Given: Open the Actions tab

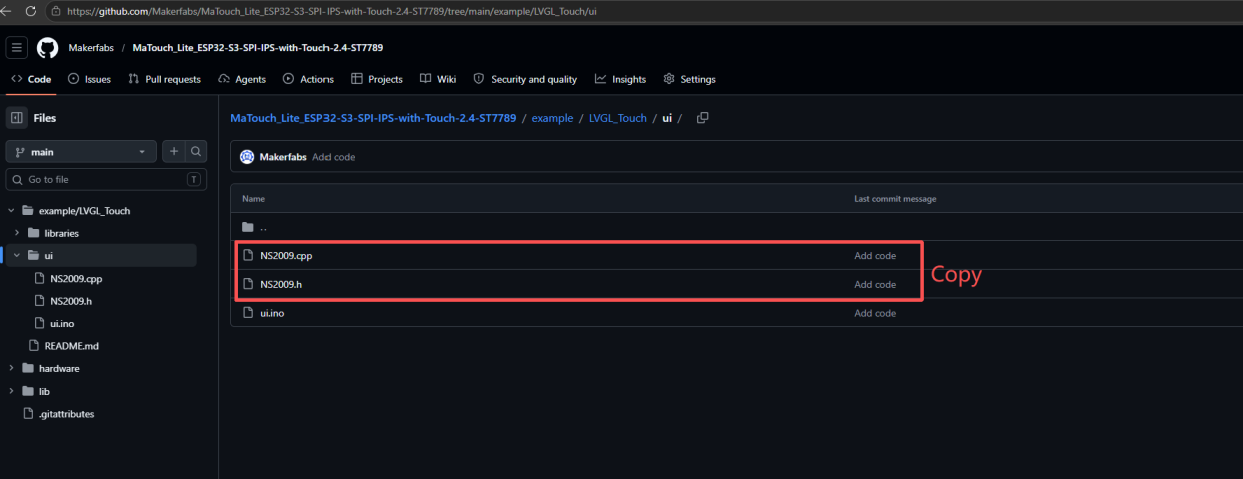Looking at the screenshot, I should (x=308, y=79).
